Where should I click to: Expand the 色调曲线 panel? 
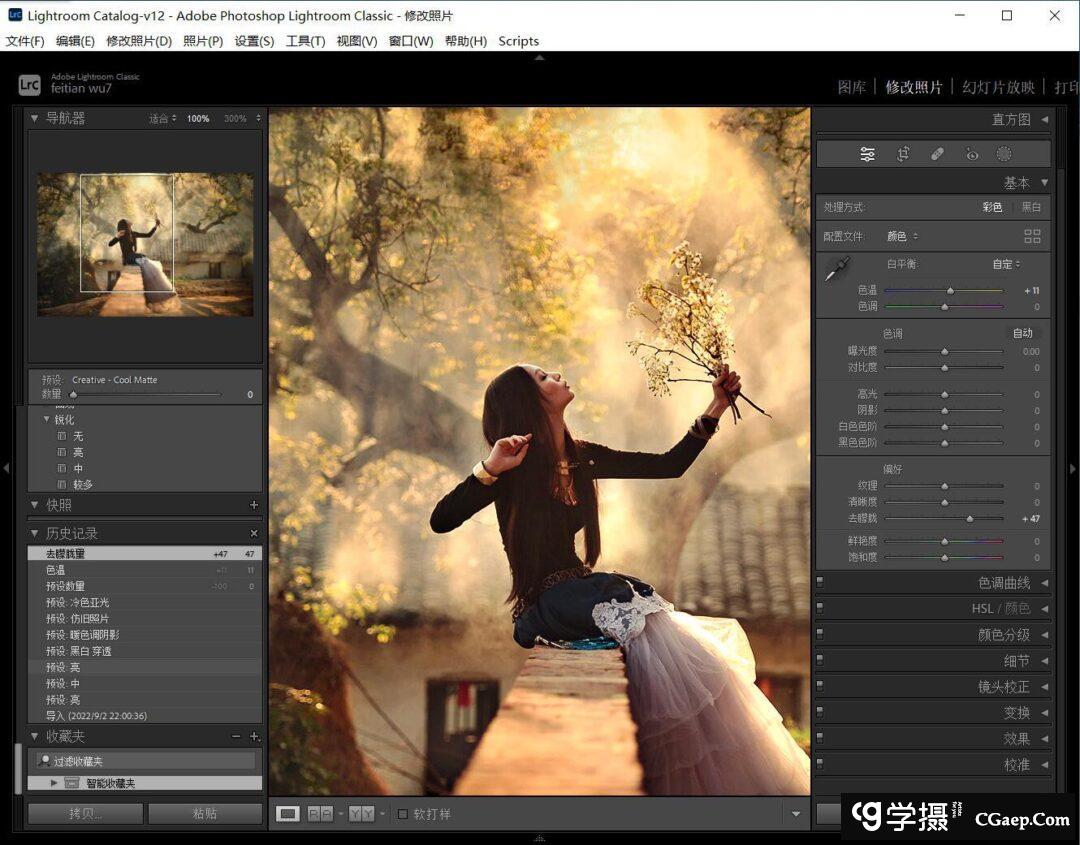click(1004, 583)
